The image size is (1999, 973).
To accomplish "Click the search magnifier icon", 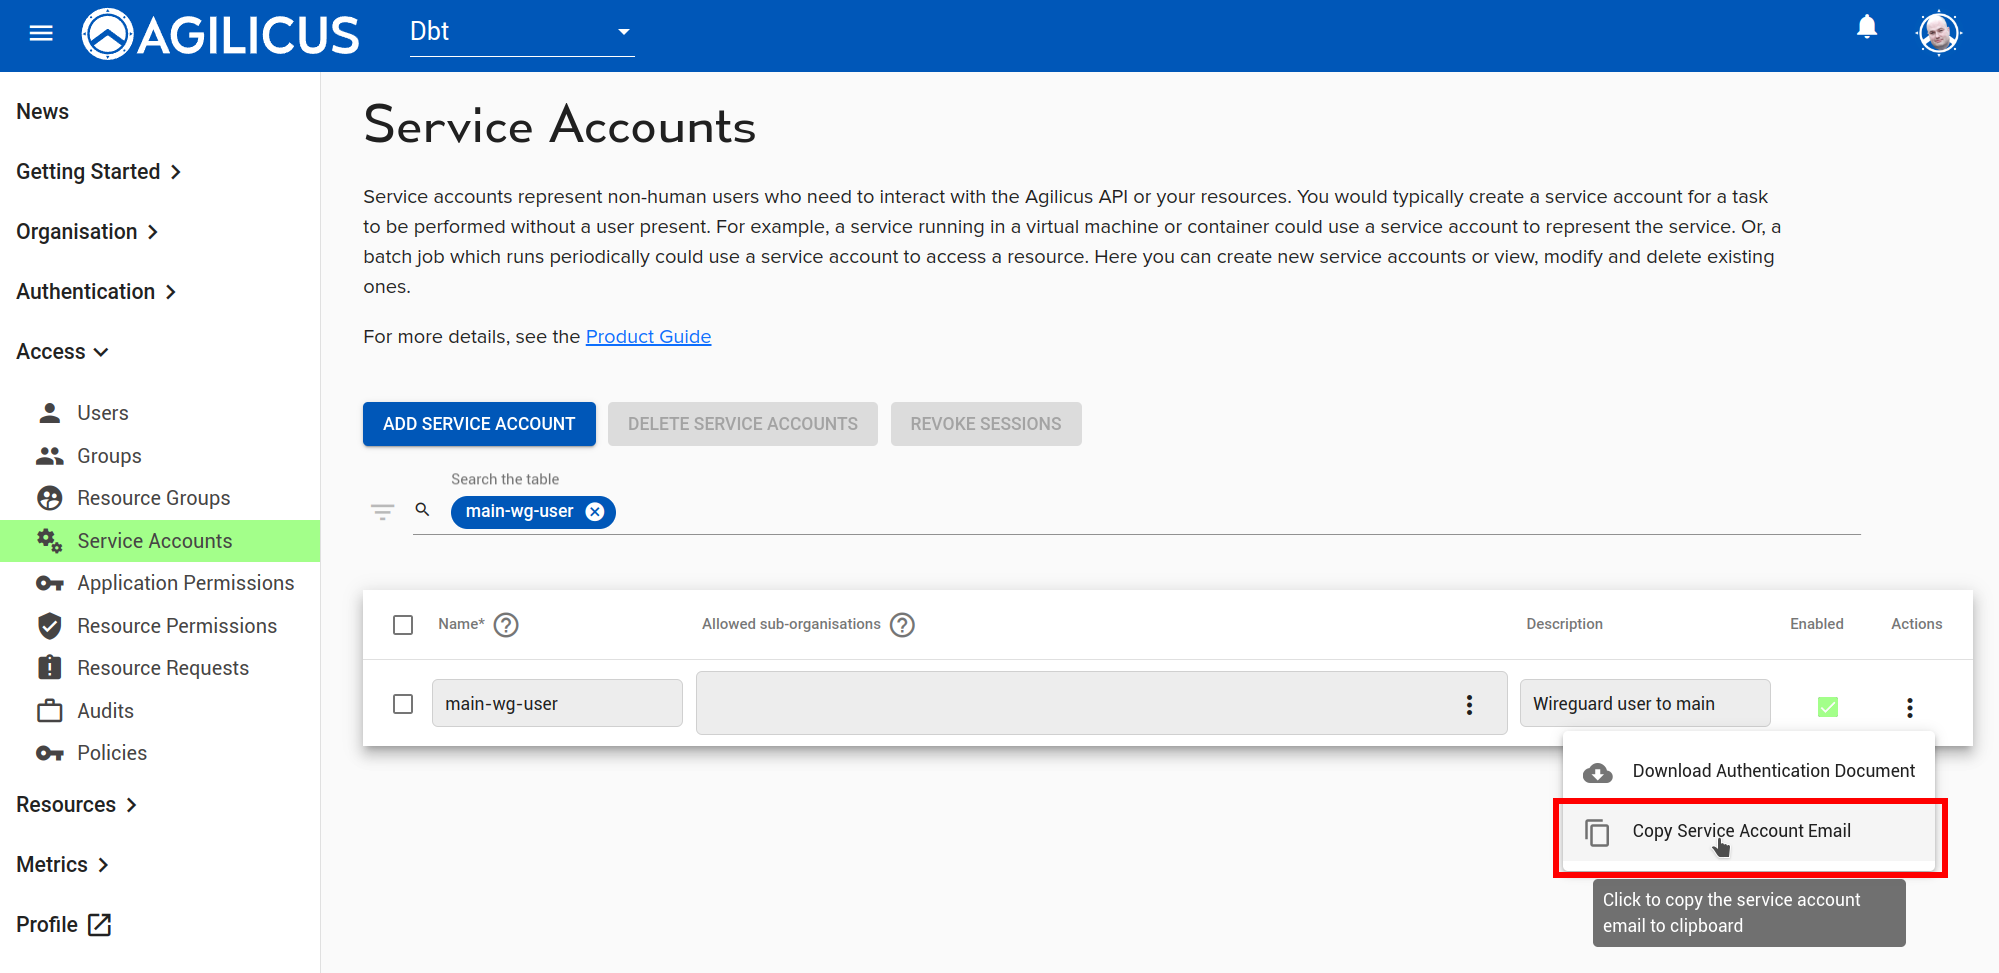I will click(x=423, y=510).
